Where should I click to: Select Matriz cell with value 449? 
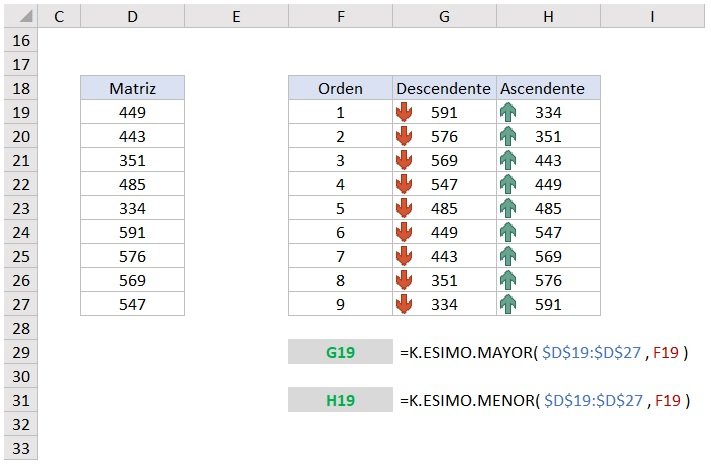point(132,112)
